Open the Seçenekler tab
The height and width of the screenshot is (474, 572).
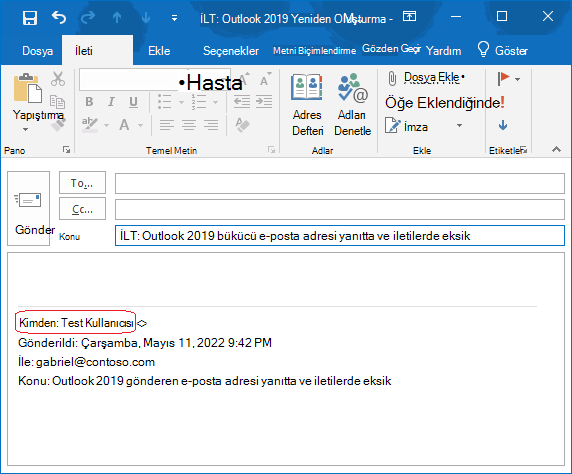[x=231, y=51]
